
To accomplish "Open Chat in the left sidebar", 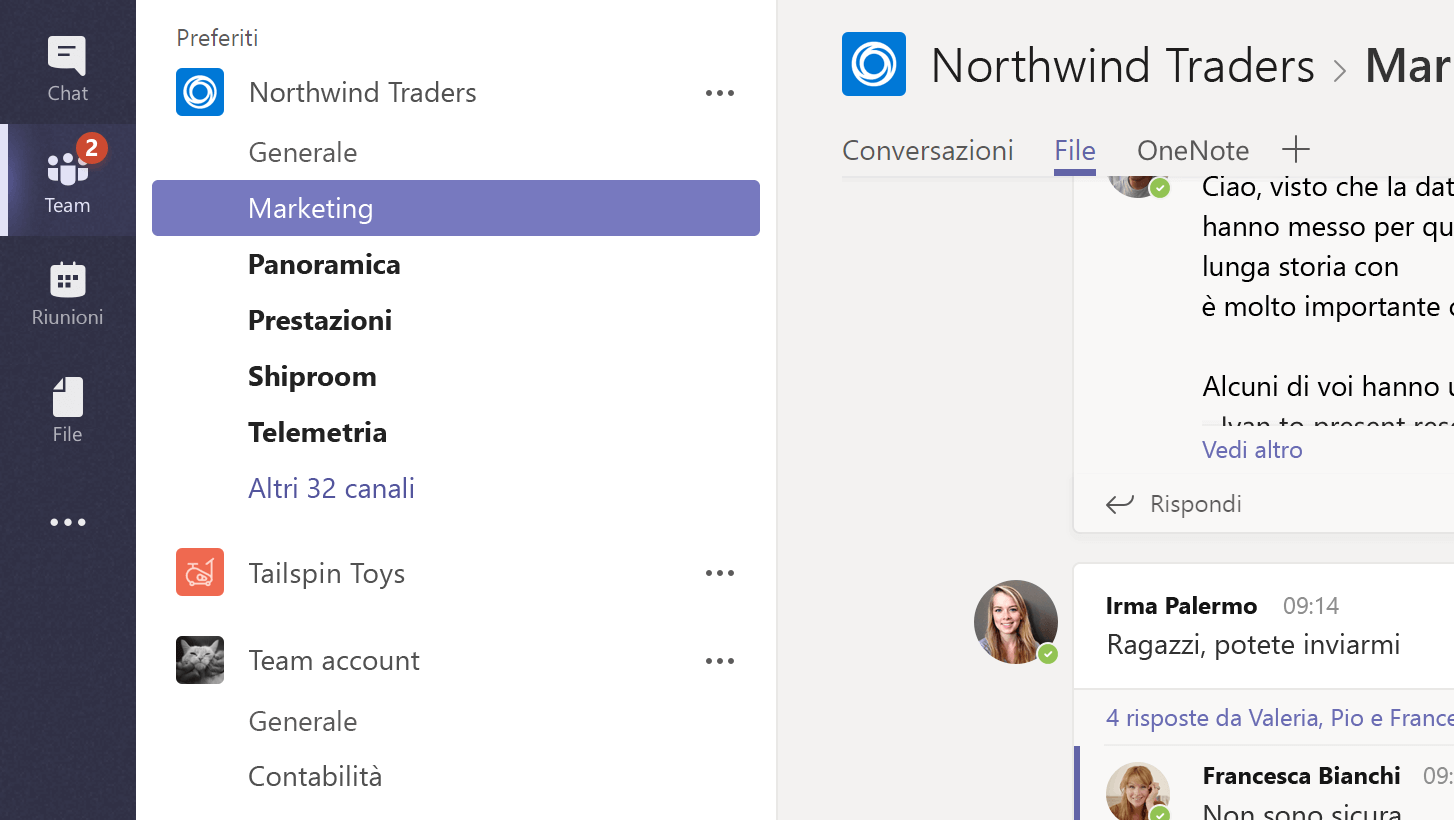I will coord(67,68).
